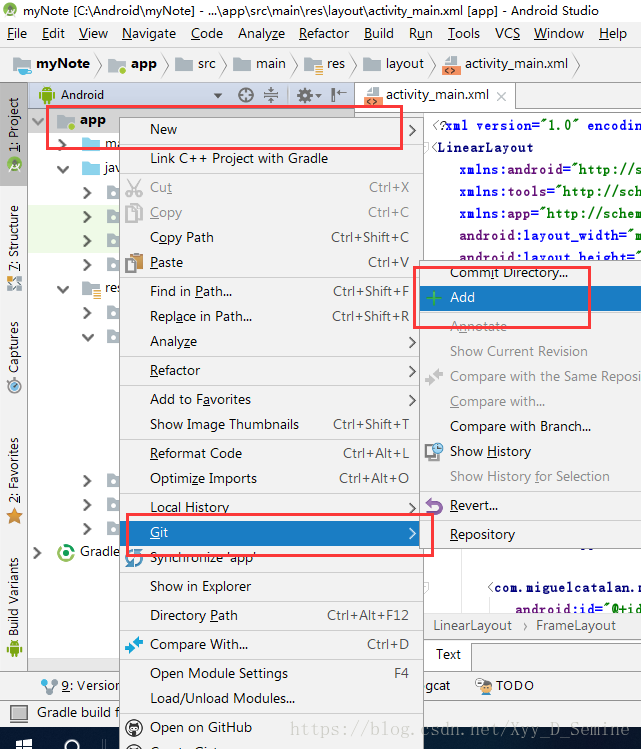Expand the New submenu
Screen dimensions: 641x749
click(x=271, y=129)
